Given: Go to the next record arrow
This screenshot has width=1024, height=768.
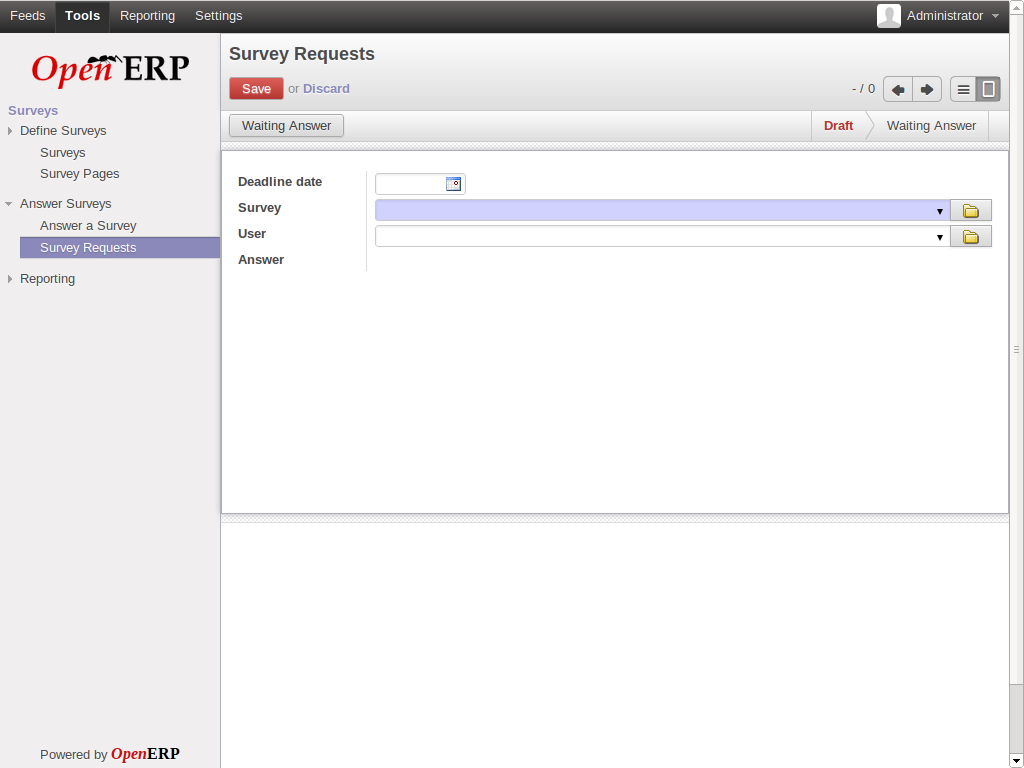Looking at the screenshot, I should click(927, 89).
